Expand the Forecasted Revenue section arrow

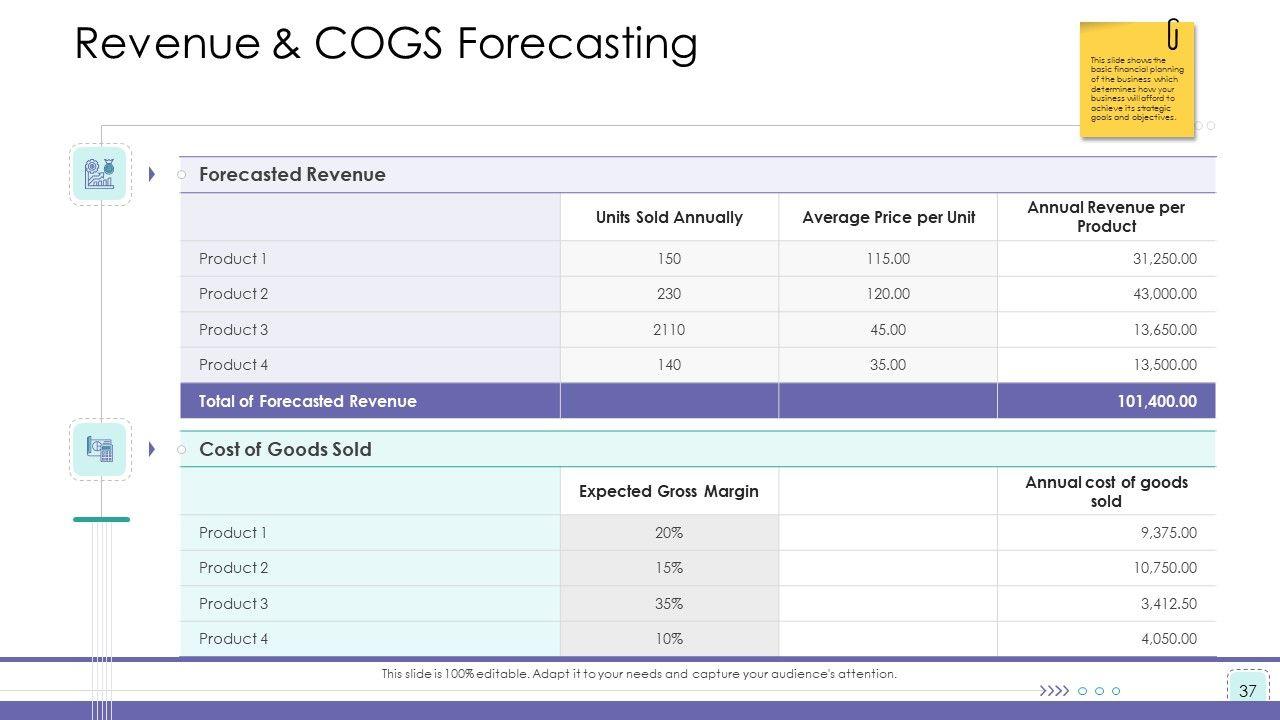152,175
